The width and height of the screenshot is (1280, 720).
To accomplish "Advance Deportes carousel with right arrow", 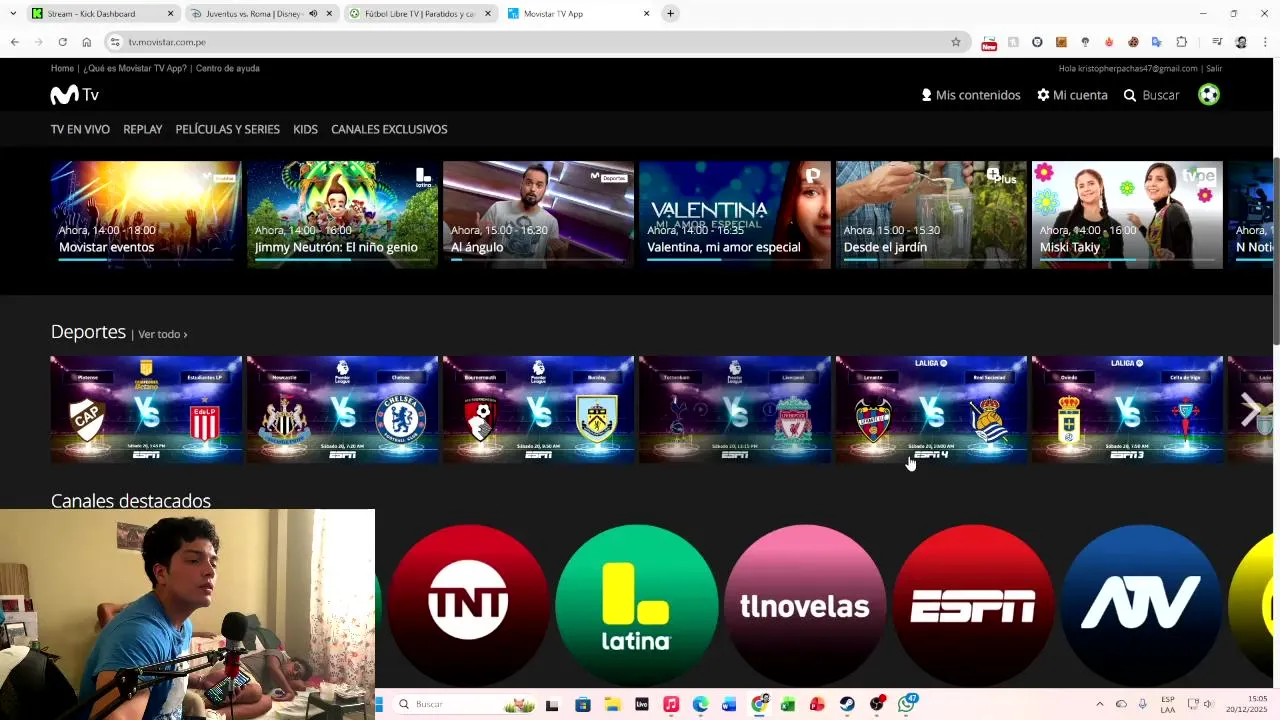I will pyautogui.click(x=1250, y=409).
